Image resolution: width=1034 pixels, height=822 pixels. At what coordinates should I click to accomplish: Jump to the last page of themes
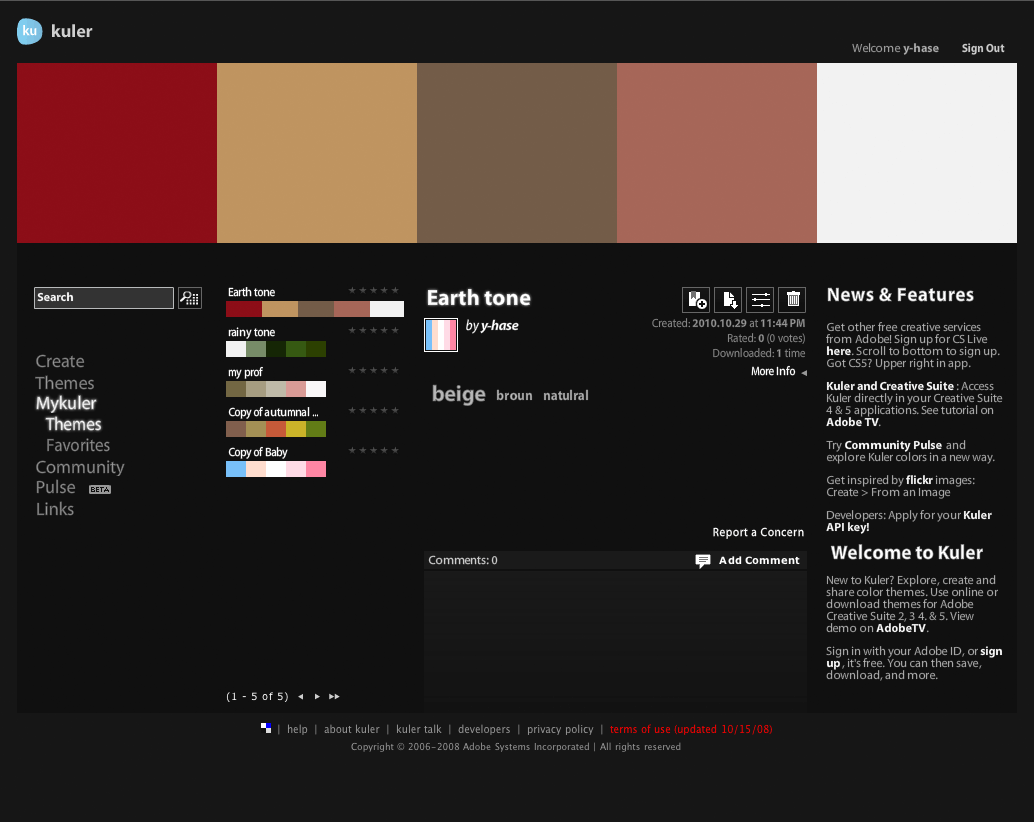click(x=334, y=696)
